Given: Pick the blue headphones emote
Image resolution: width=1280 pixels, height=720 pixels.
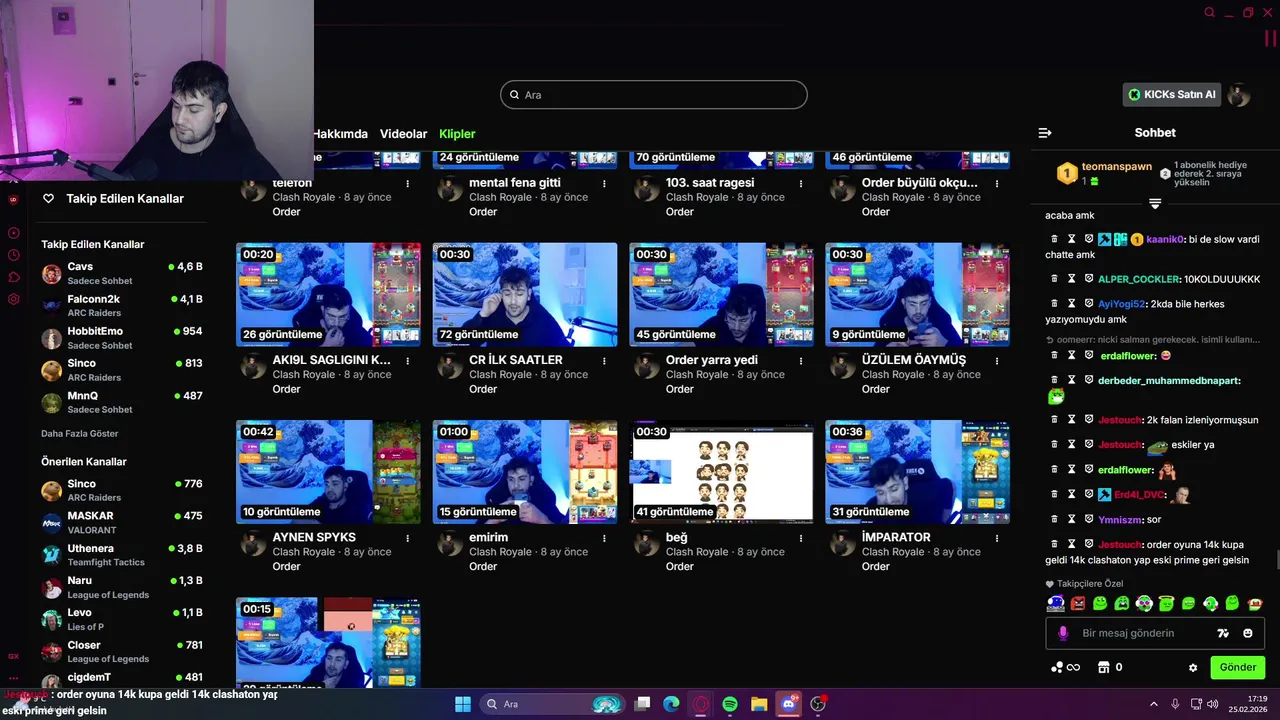Looking at the screenshot, I should point(1056,603).
